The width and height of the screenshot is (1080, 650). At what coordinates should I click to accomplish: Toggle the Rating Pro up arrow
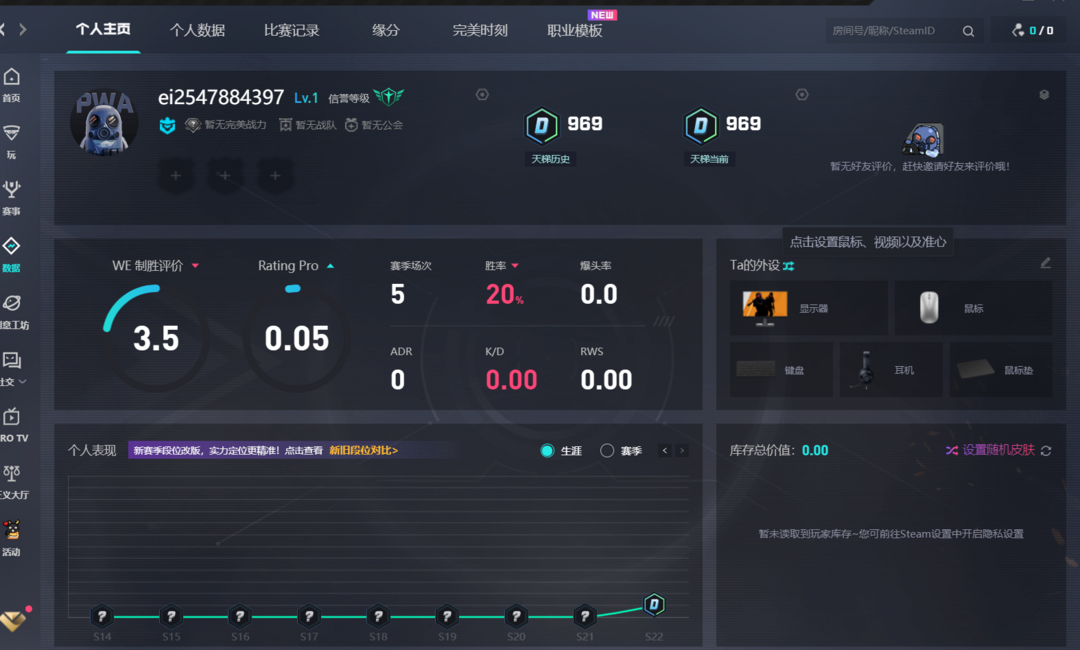click(331, 266)
